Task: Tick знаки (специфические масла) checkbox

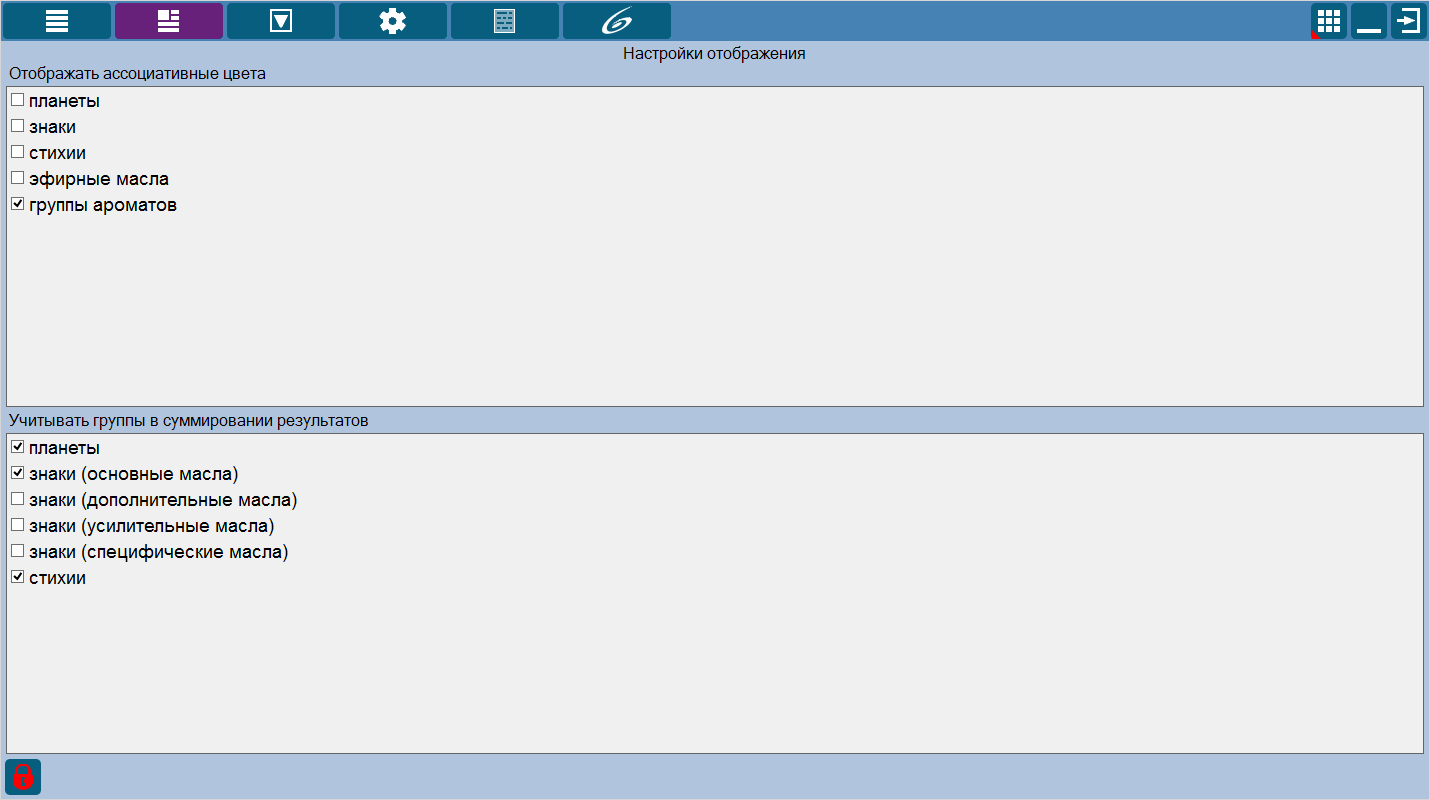Action: [17, 551]
